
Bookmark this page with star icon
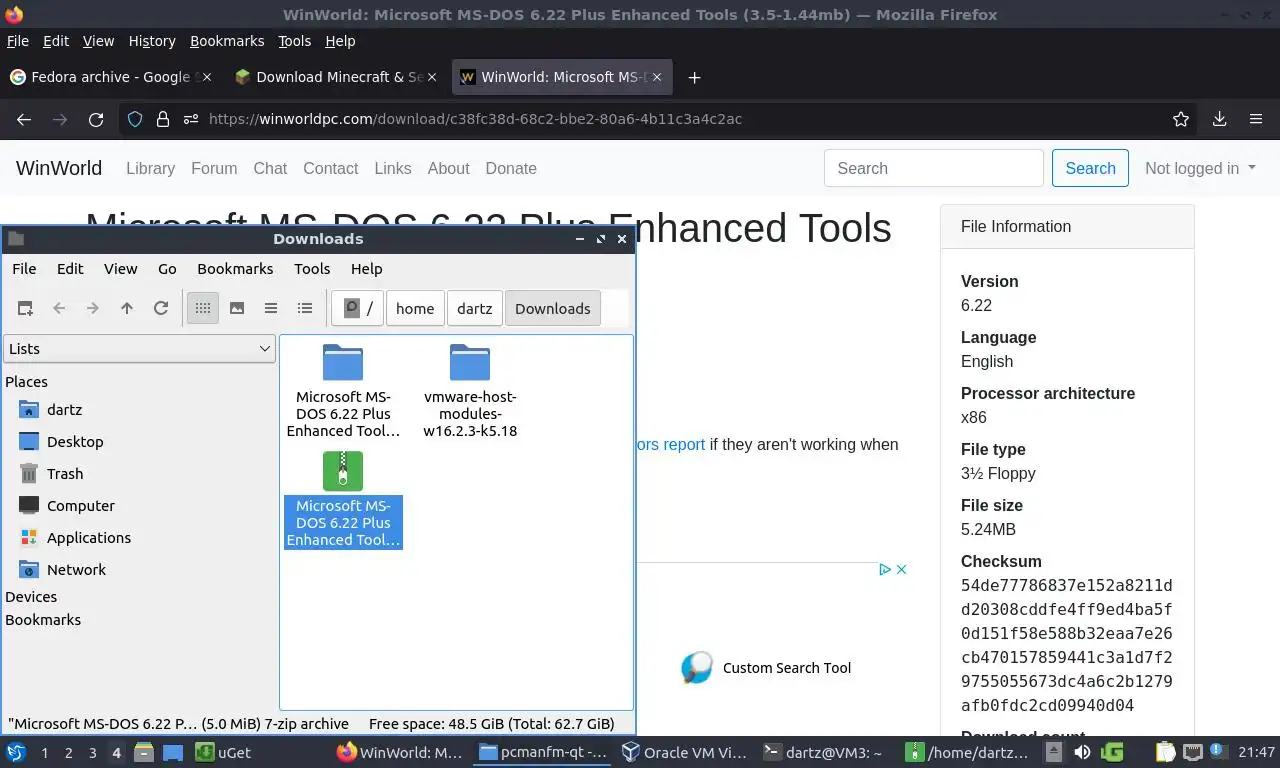click(1181, 119)
